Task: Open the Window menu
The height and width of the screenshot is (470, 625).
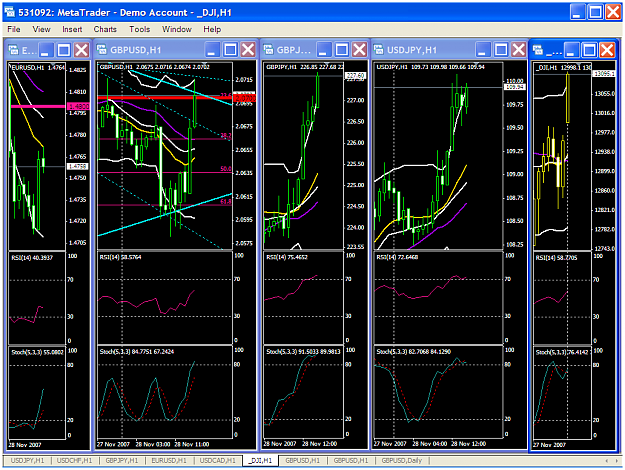Action: 177,29
